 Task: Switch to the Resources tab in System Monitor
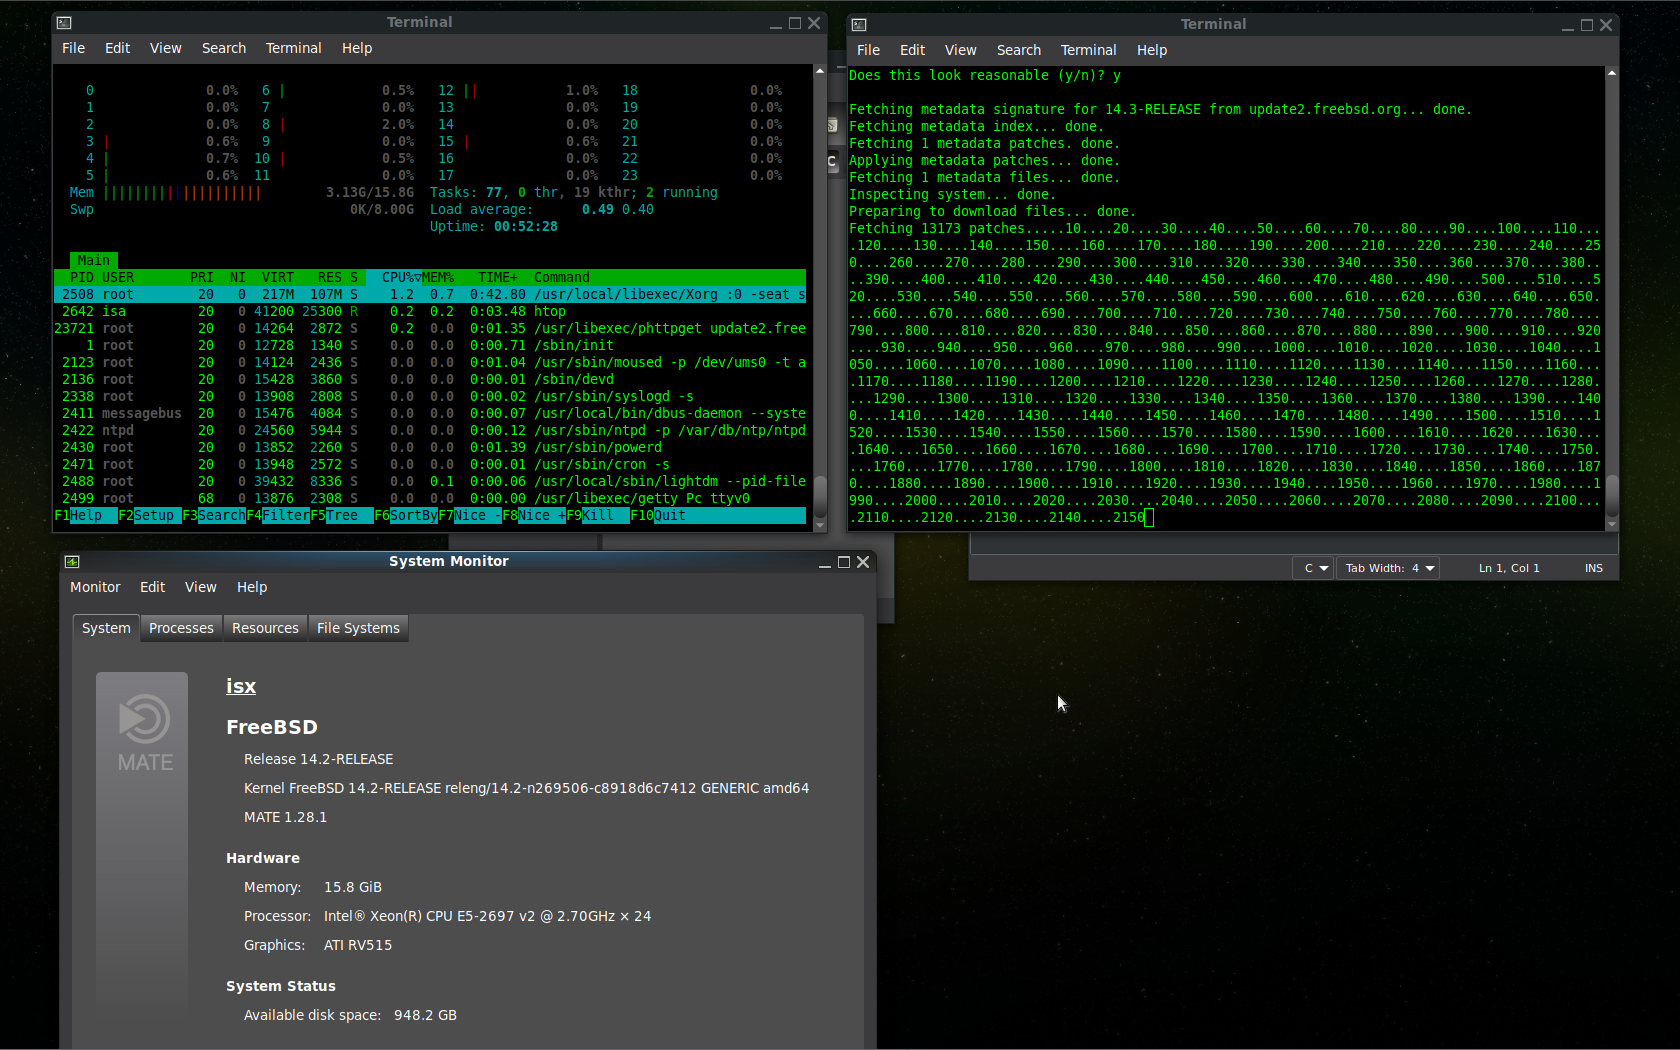tap(264, 628)
